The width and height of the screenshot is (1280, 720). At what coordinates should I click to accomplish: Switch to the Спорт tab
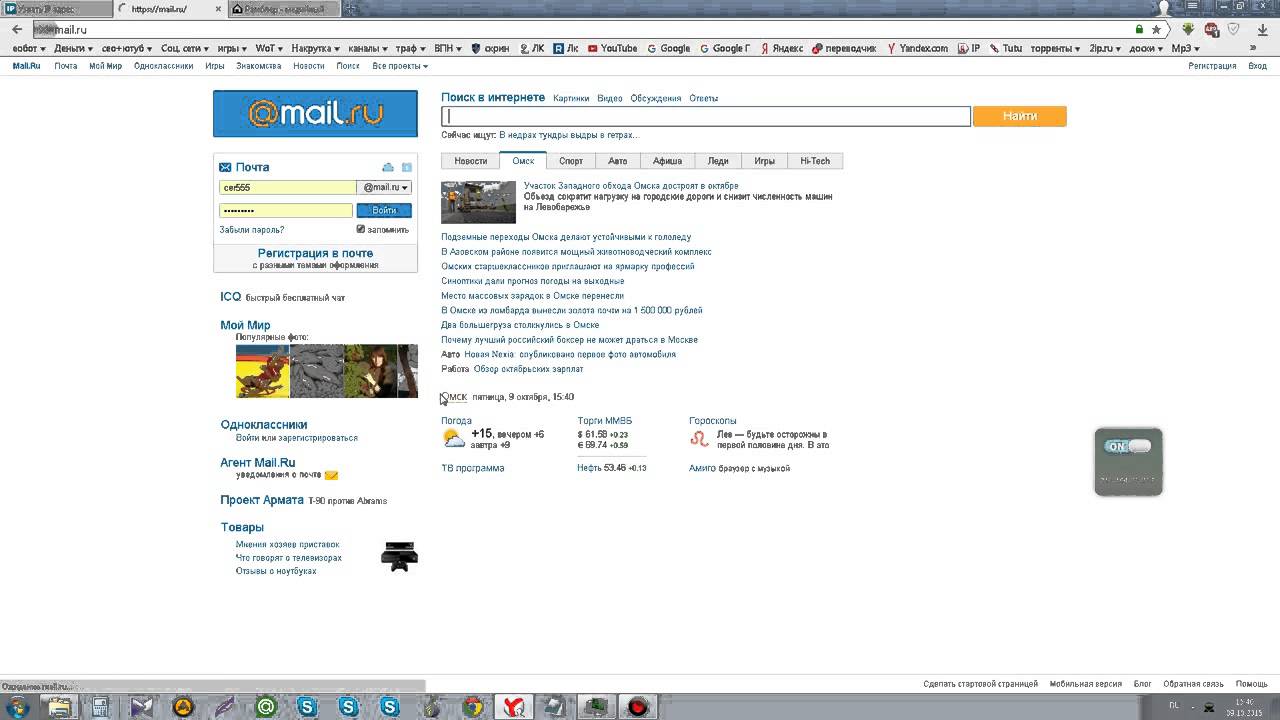point(571,161)
